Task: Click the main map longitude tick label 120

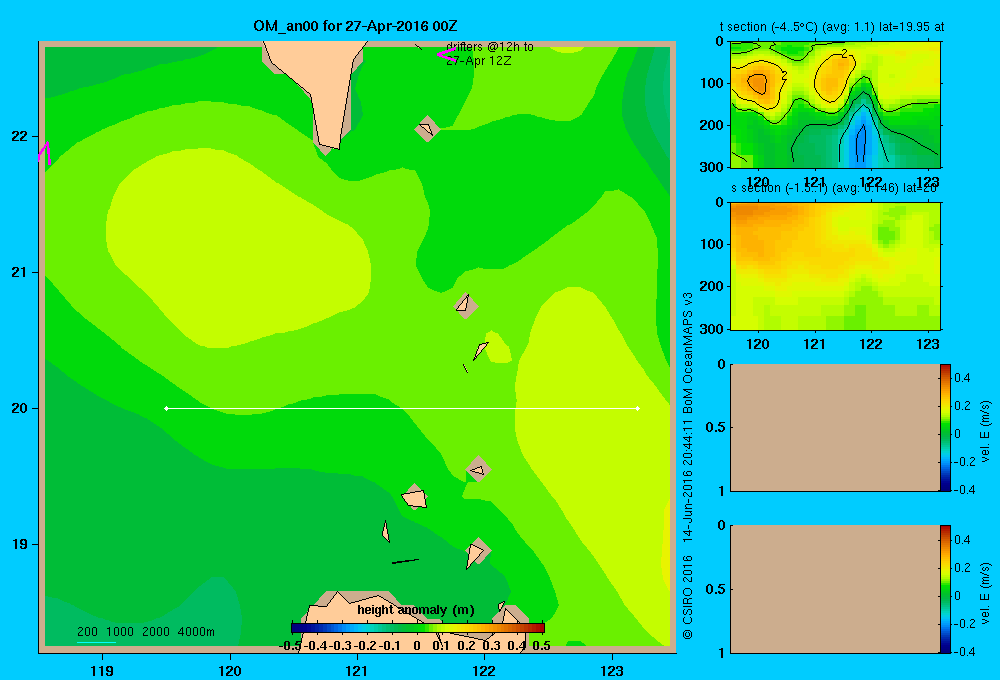Action: tap(230, 670)
